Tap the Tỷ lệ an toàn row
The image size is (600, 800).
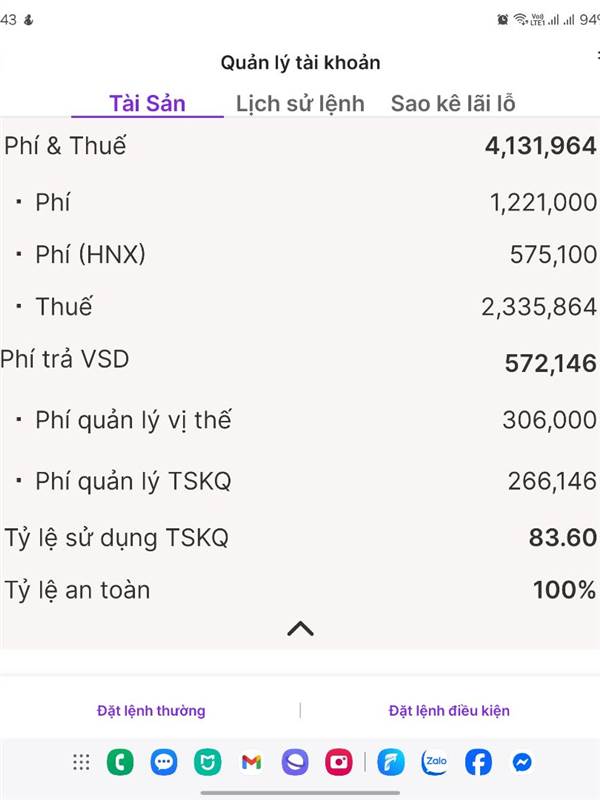tap(300, 590)
